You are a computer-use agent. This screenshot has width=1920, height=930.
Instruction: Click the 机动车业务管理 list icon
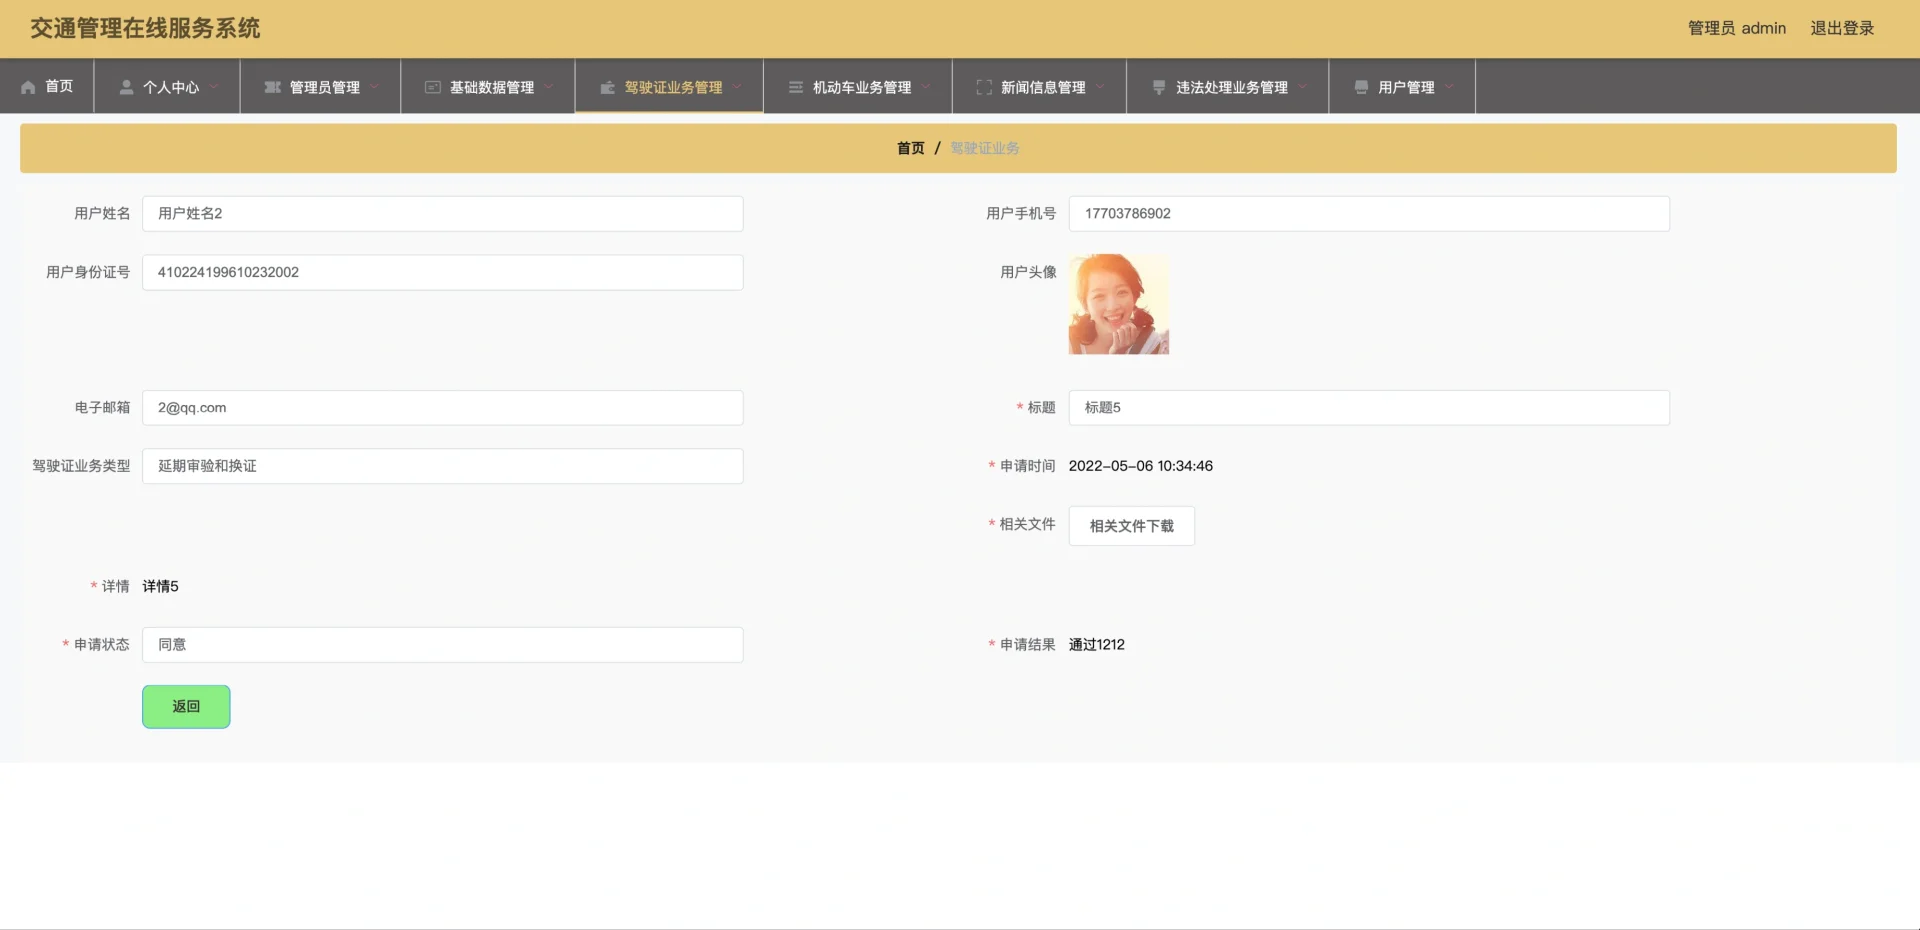796,88
